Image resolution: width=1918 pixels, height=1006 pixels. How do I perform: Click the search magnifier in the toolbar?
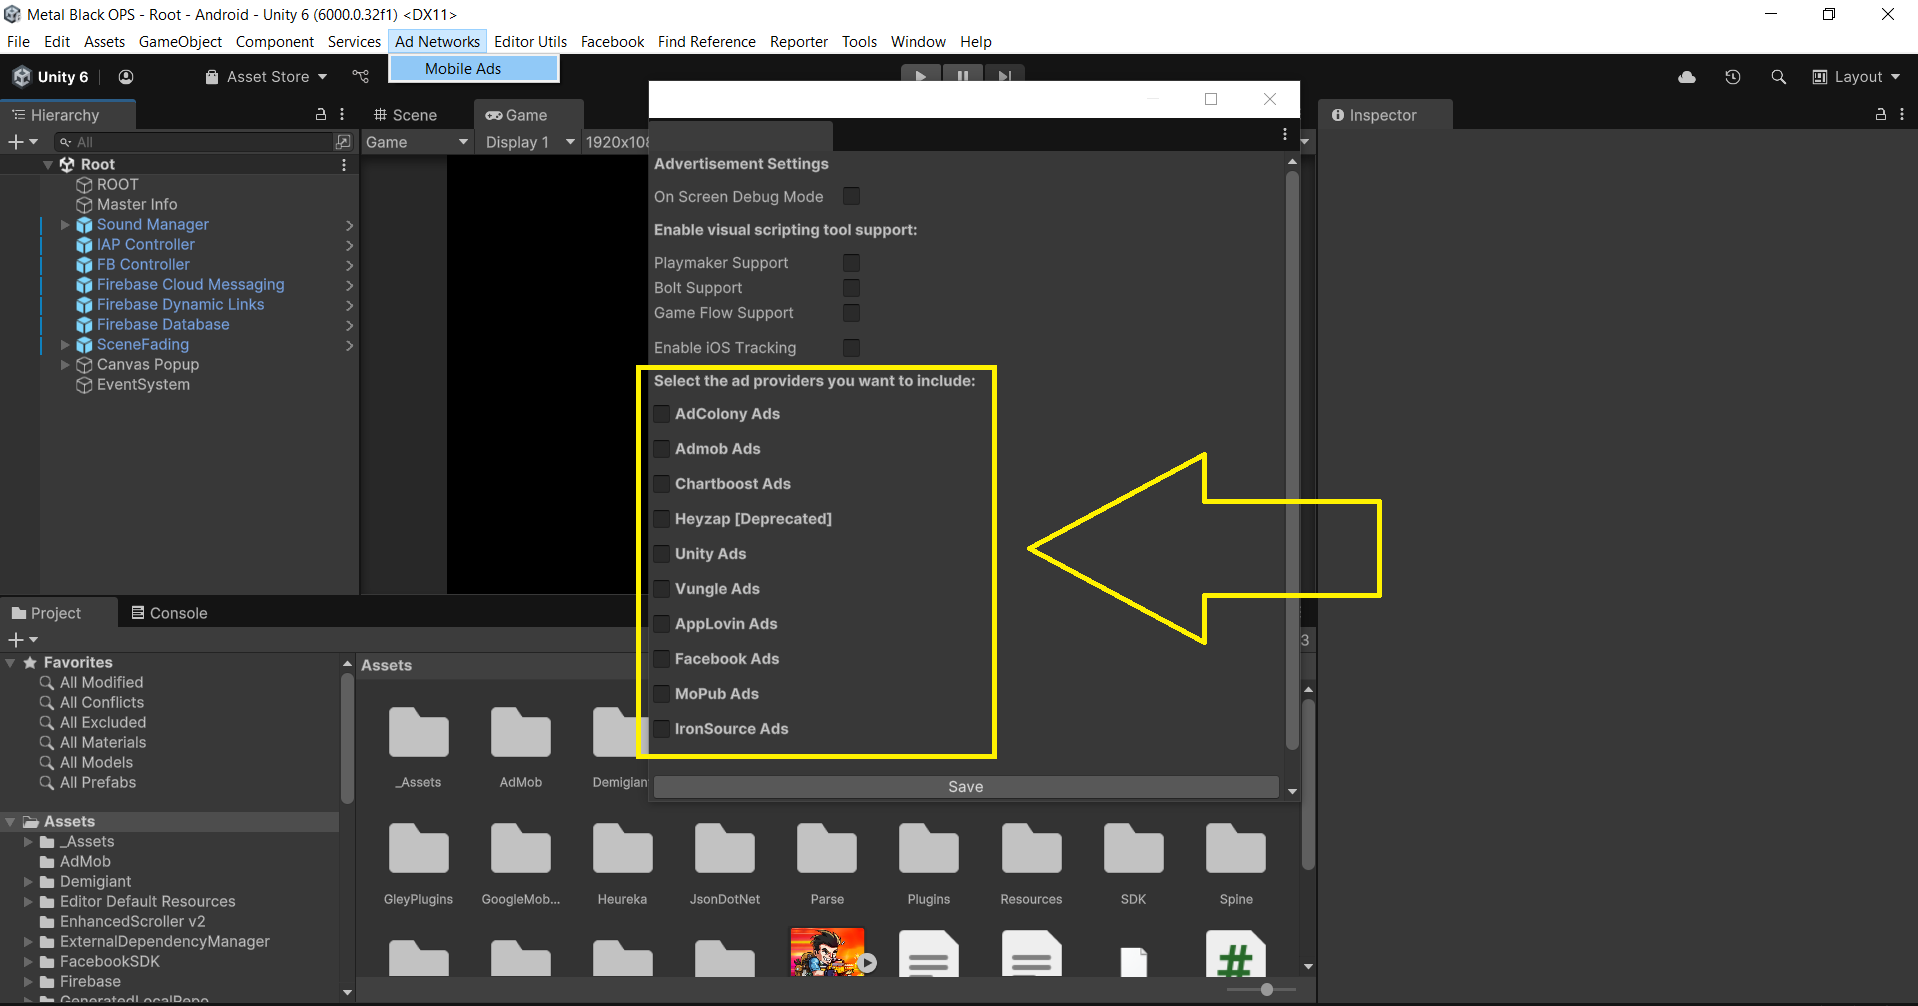coord(1778,77)
